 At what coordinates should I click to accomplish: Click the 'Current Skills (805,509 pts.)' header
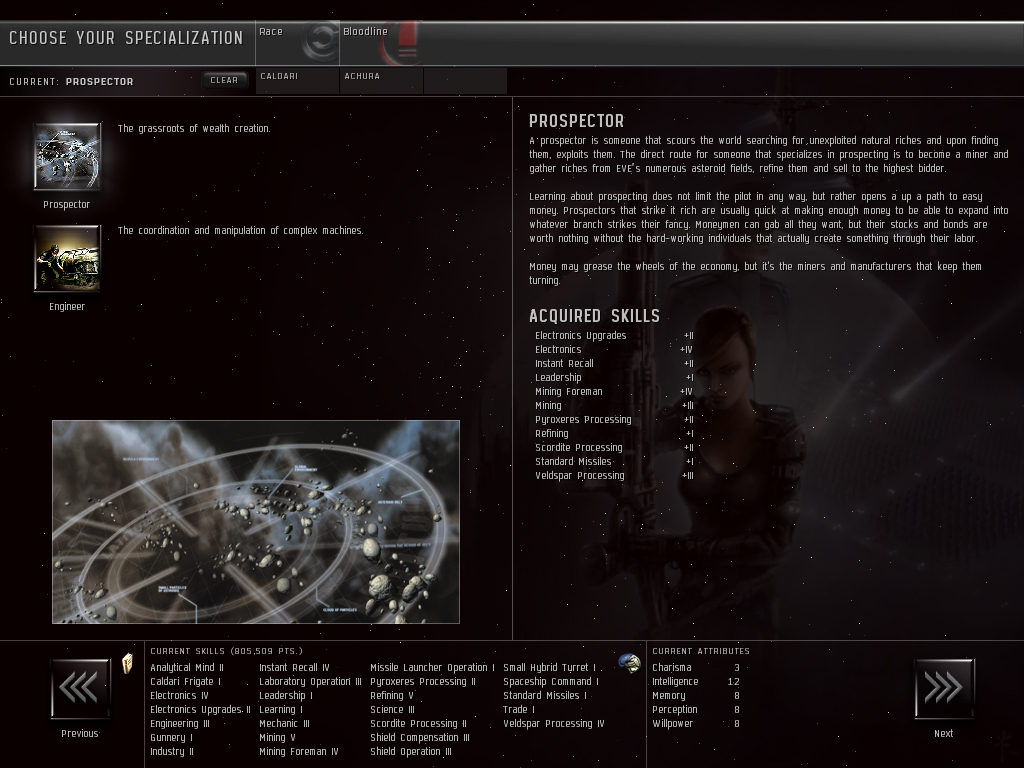click(227, 651)
